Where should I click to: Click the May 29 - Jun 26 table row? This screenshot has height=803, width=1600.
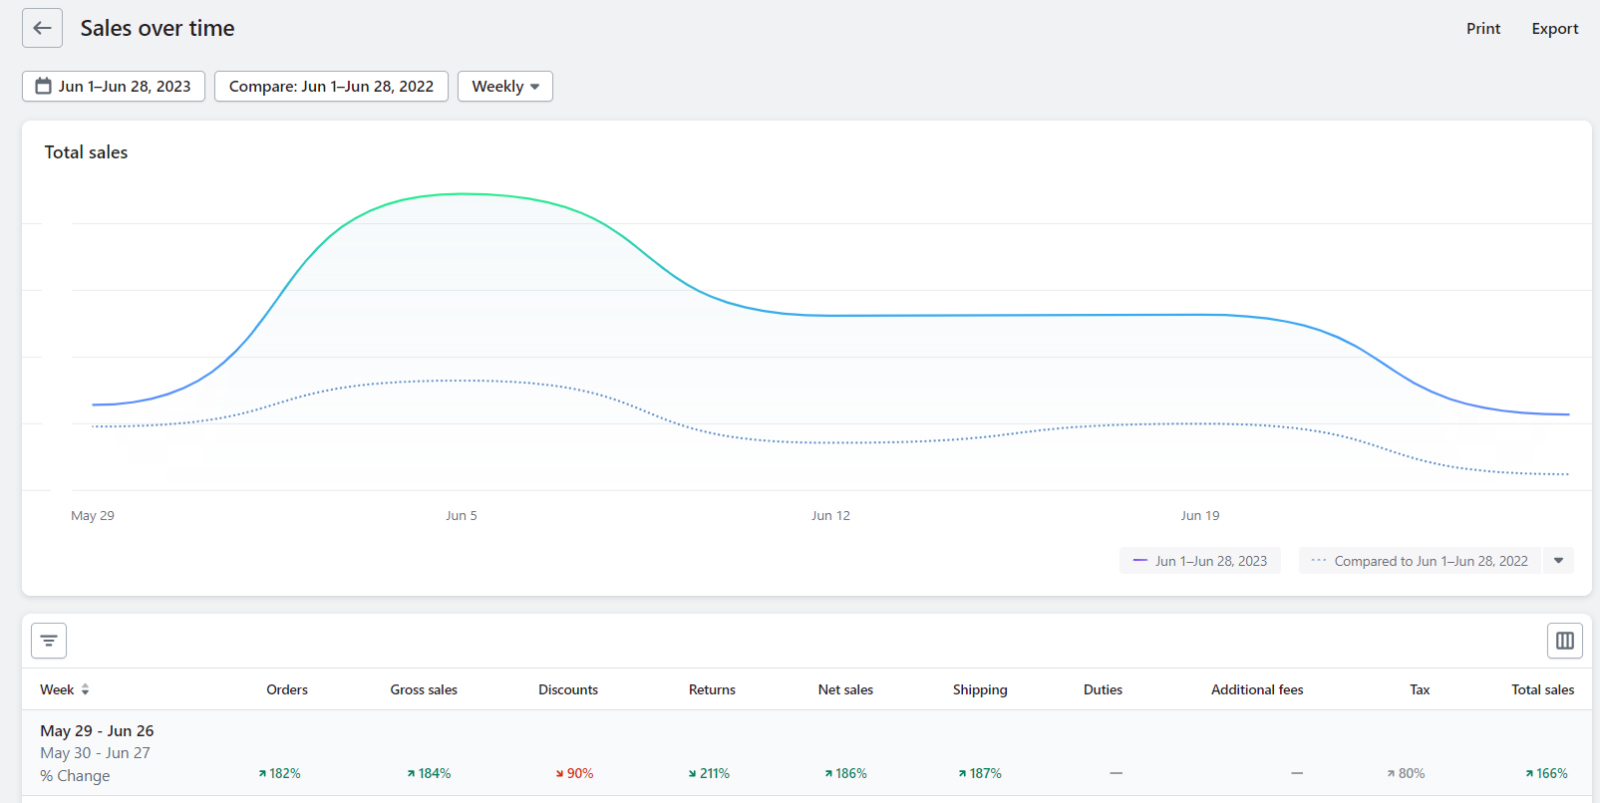pyautogui.click(x=97, y=731)
